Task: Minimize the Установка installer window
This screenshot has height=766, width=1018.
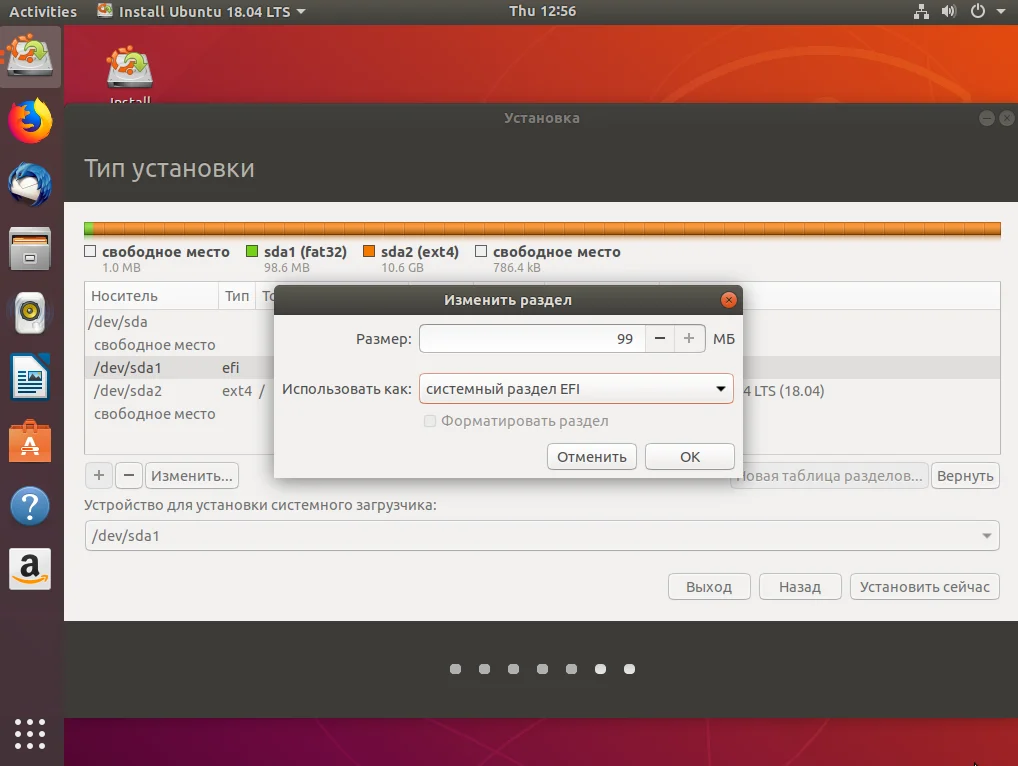Action: 986,118
